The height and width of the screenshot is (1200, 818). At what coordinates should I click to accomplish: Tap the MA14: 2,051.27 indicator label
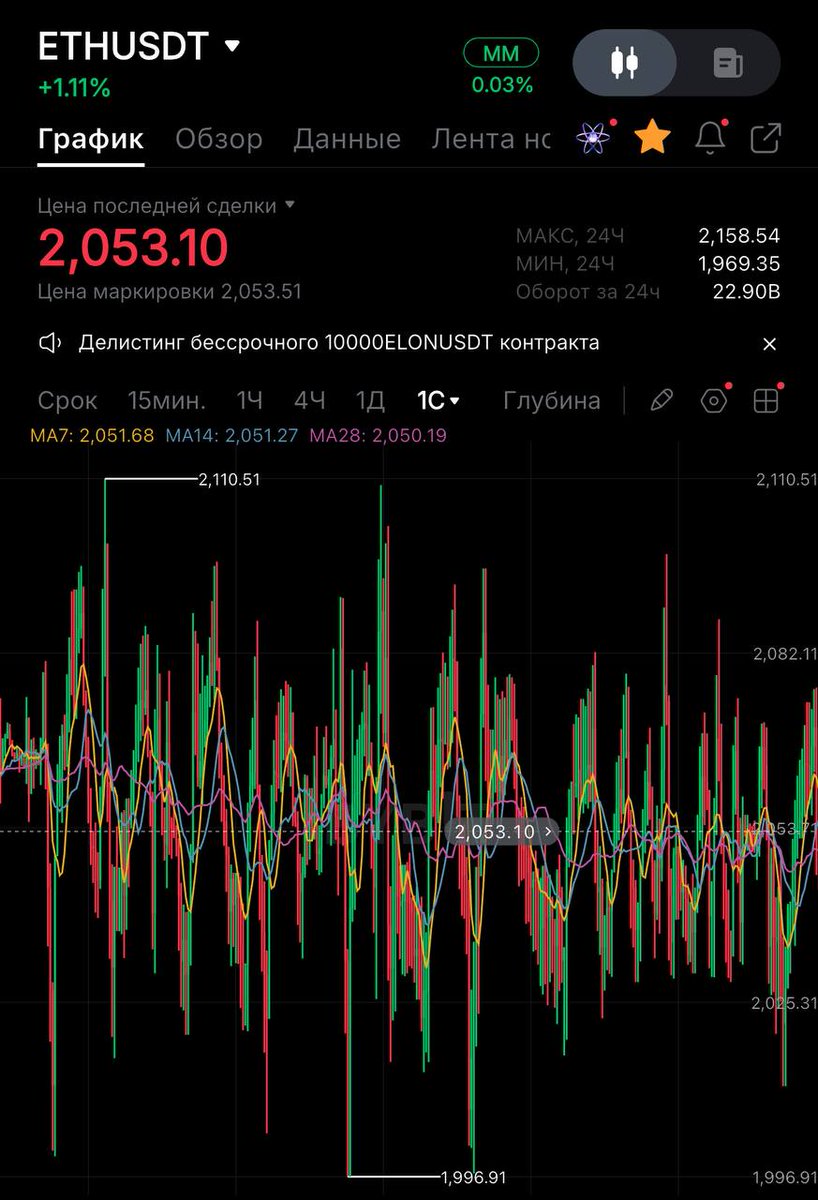point(231,436)
